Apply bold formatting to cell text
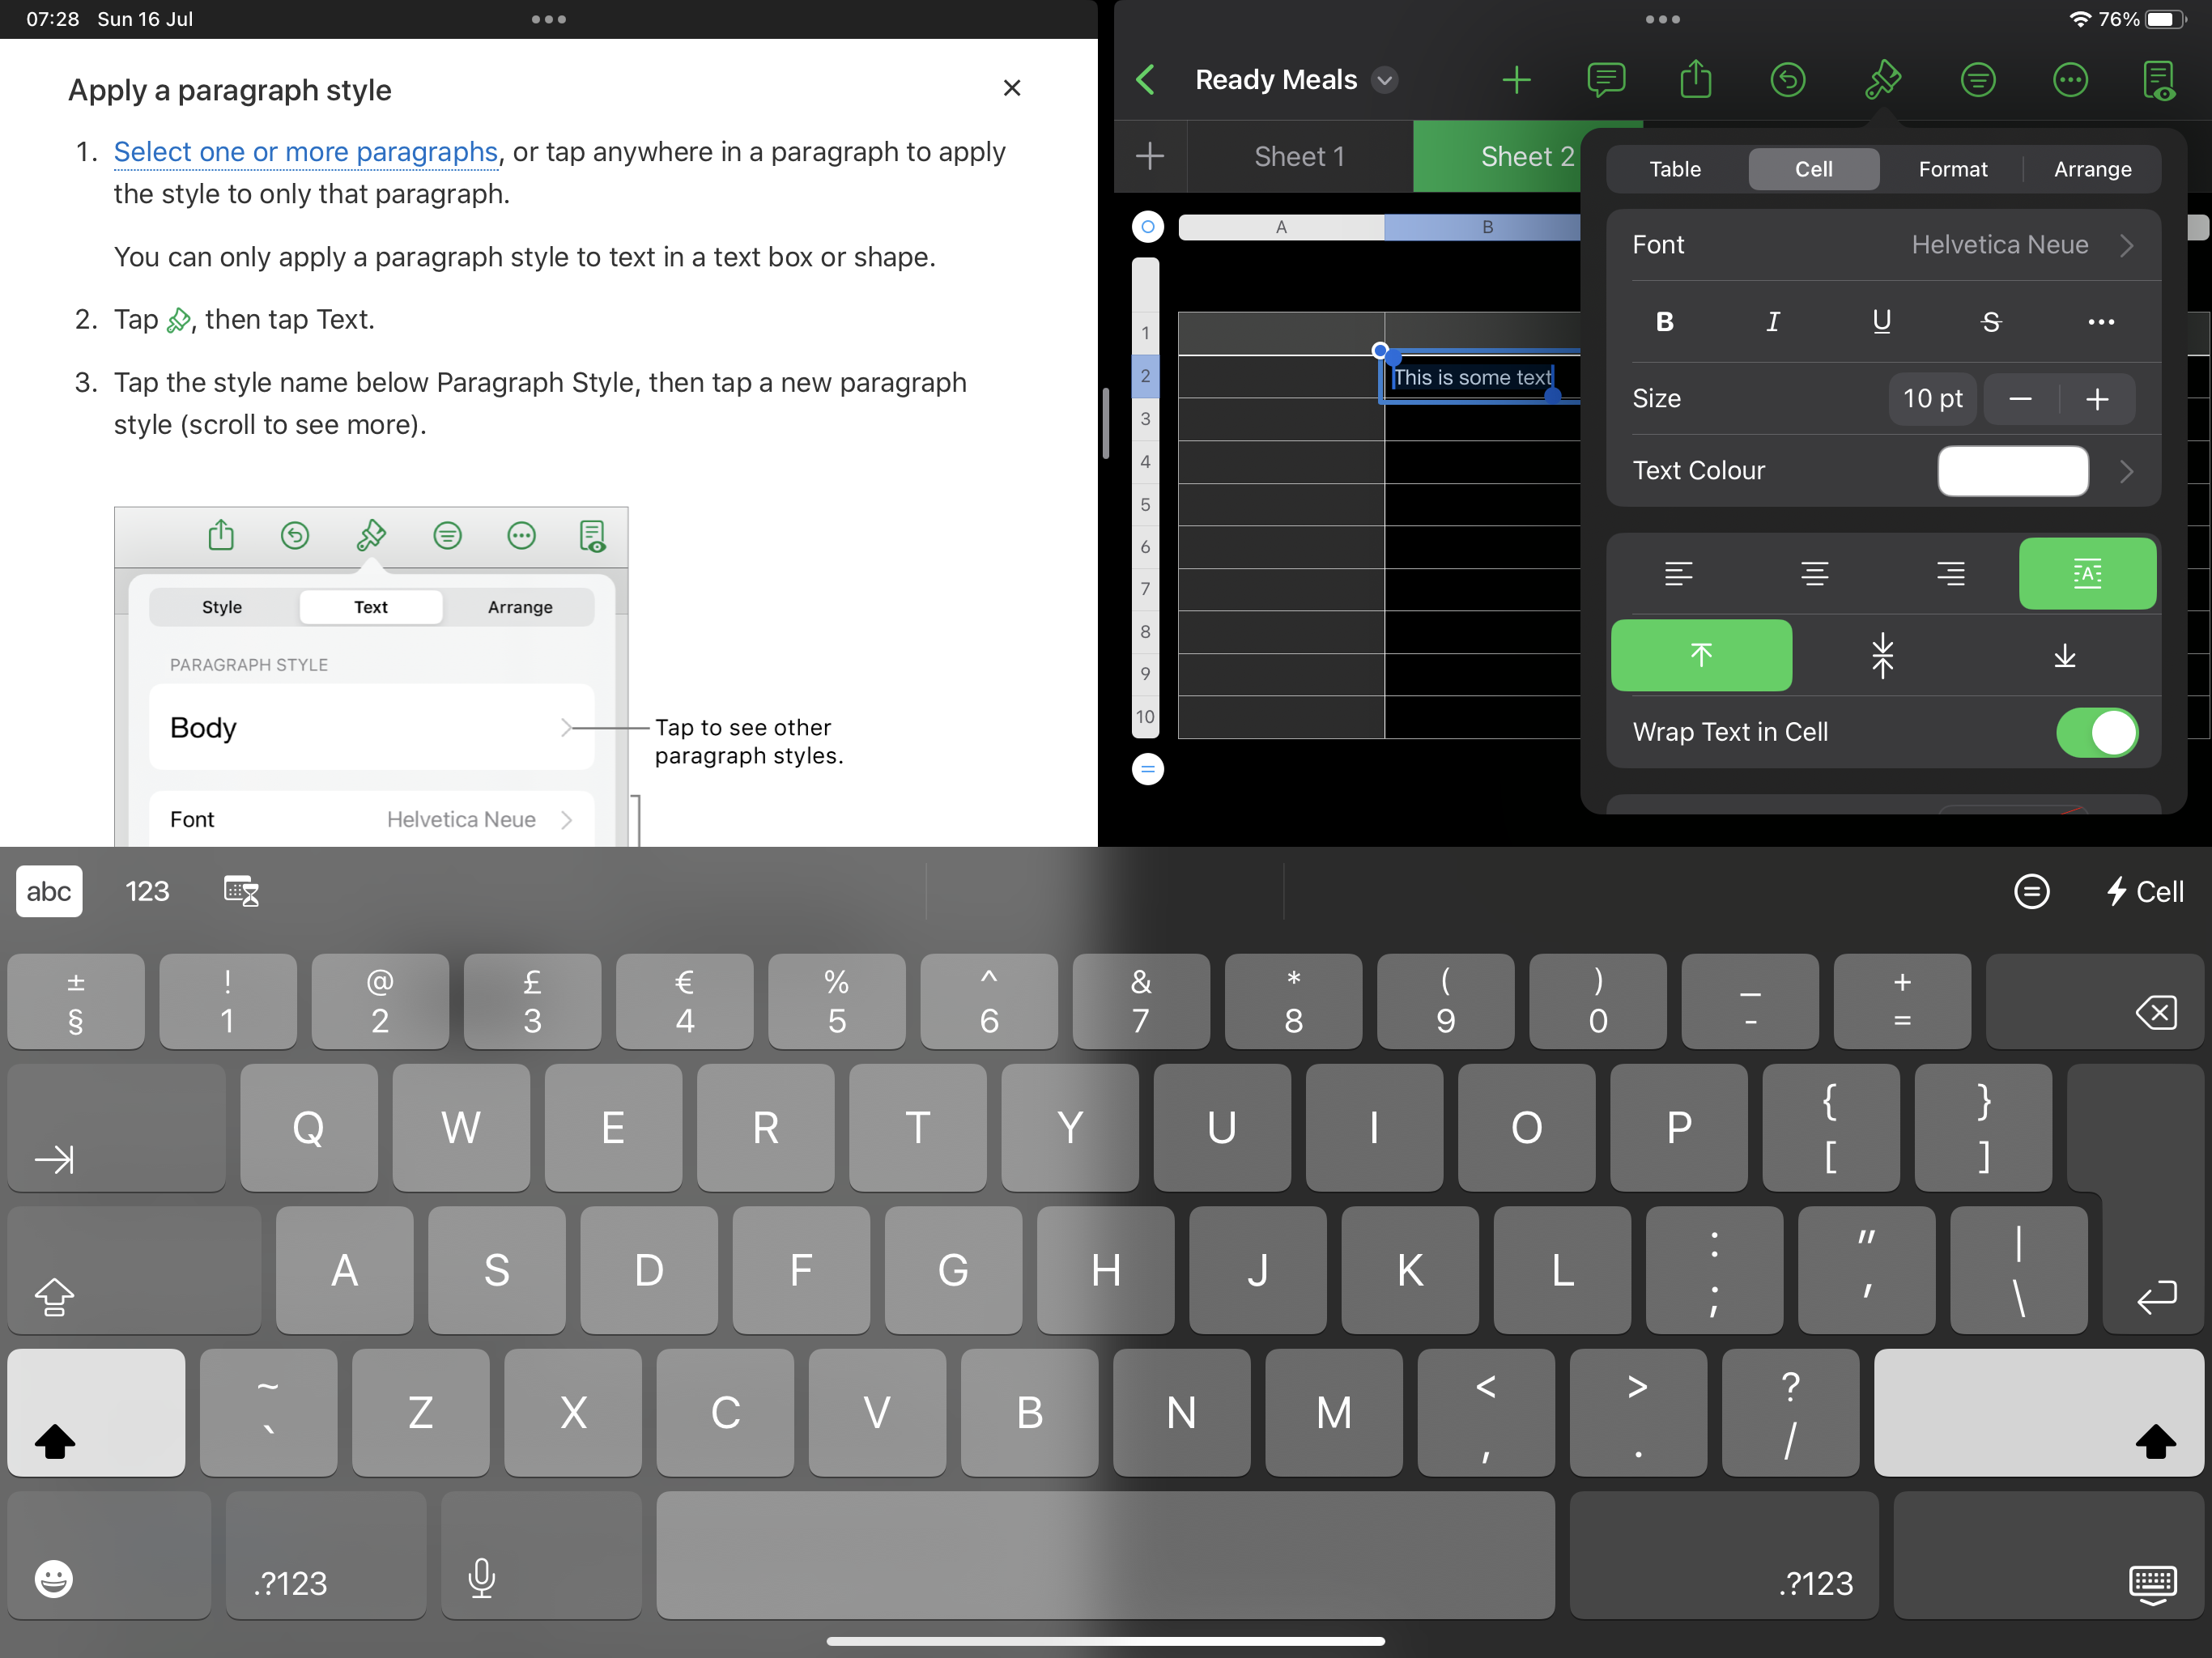 coord(1664,322)
